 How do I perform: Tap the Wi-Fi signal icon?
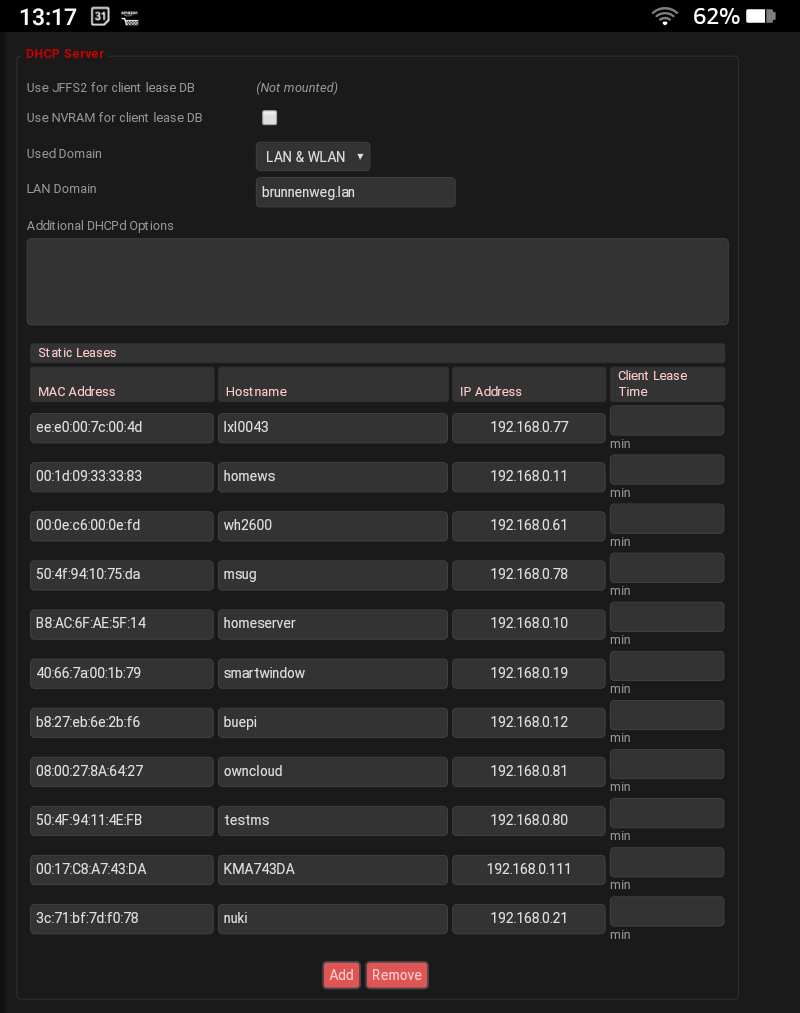(664, 16)
